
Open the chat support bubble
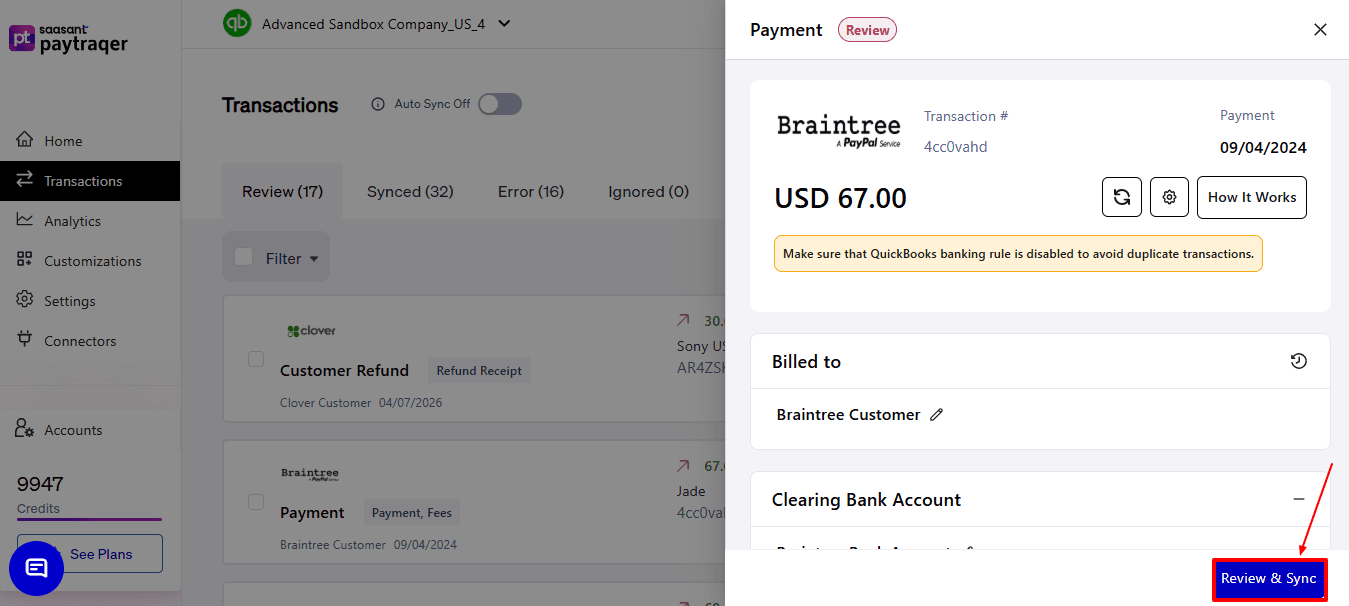(x=36, y=568)
